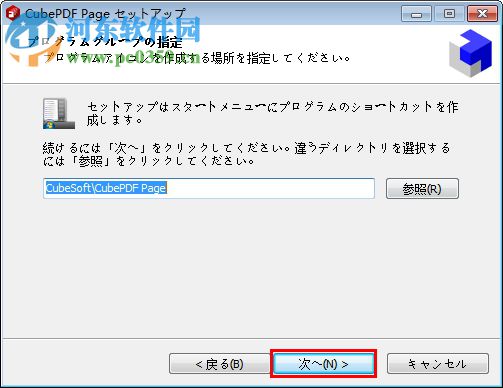Screen dimensions: 503x388
Task: Click the text starting with セットアップはスタートメニュー
Action: (x=272, y=113)
